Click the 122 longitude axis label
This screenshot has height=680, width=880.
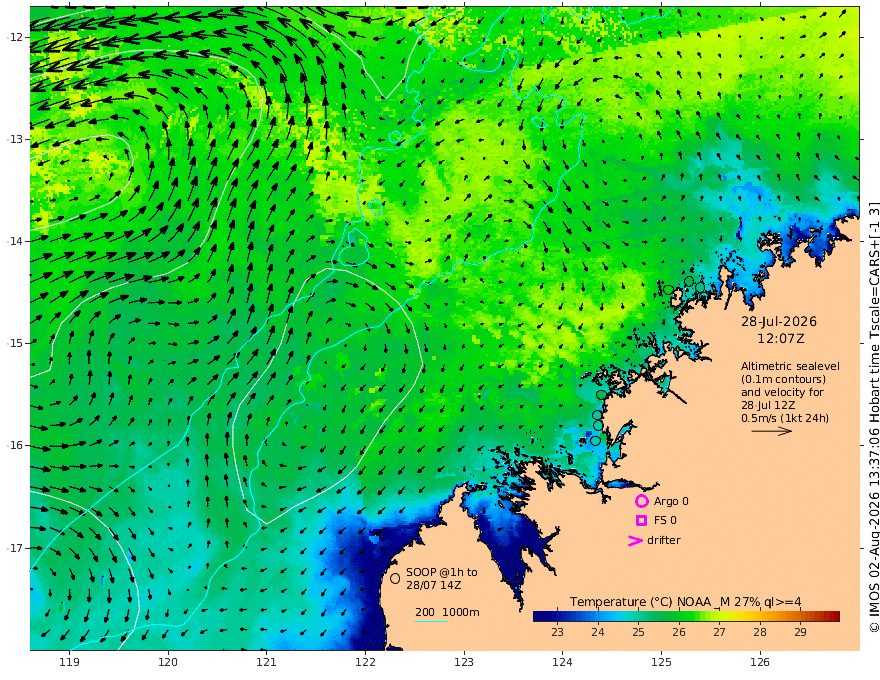click(x=365, y=663)
